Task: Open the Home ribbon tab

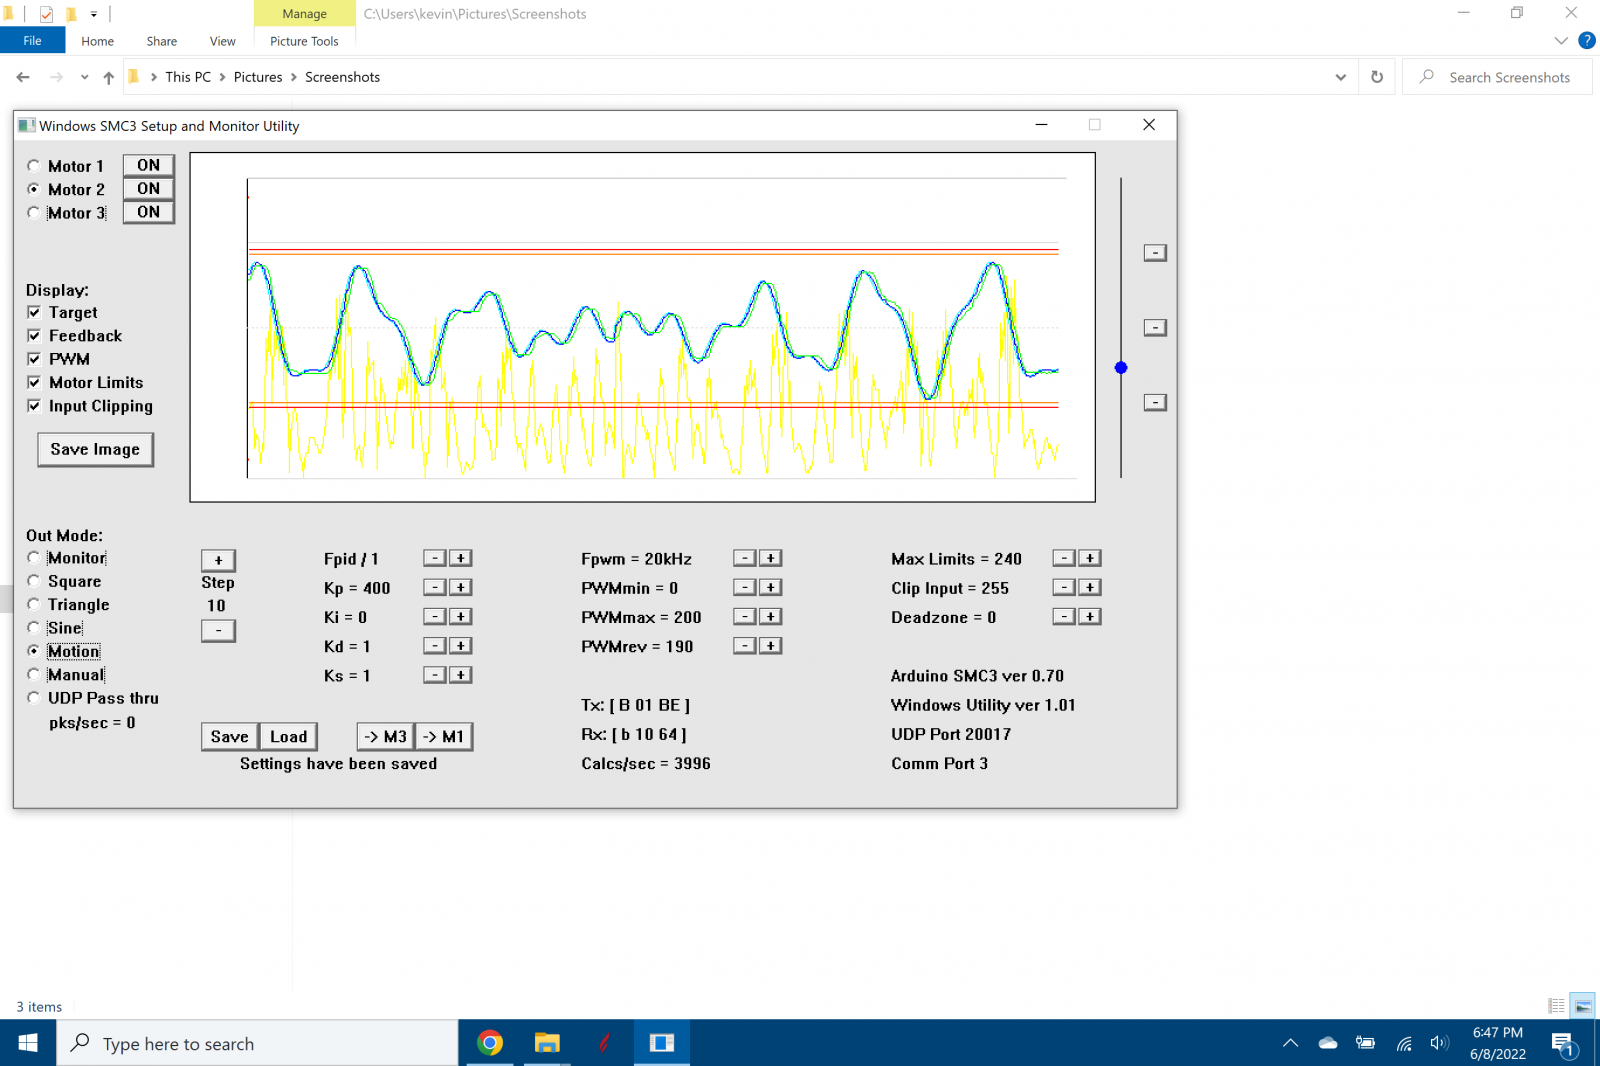Action: [x=98, y=41]
